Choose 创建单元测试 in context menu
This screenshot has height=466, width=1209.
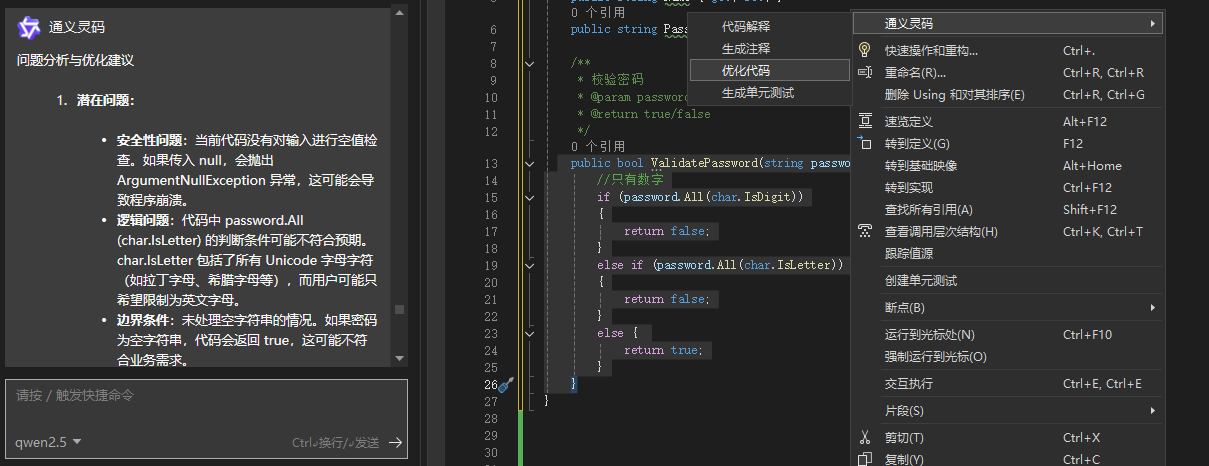(1008, 280)
